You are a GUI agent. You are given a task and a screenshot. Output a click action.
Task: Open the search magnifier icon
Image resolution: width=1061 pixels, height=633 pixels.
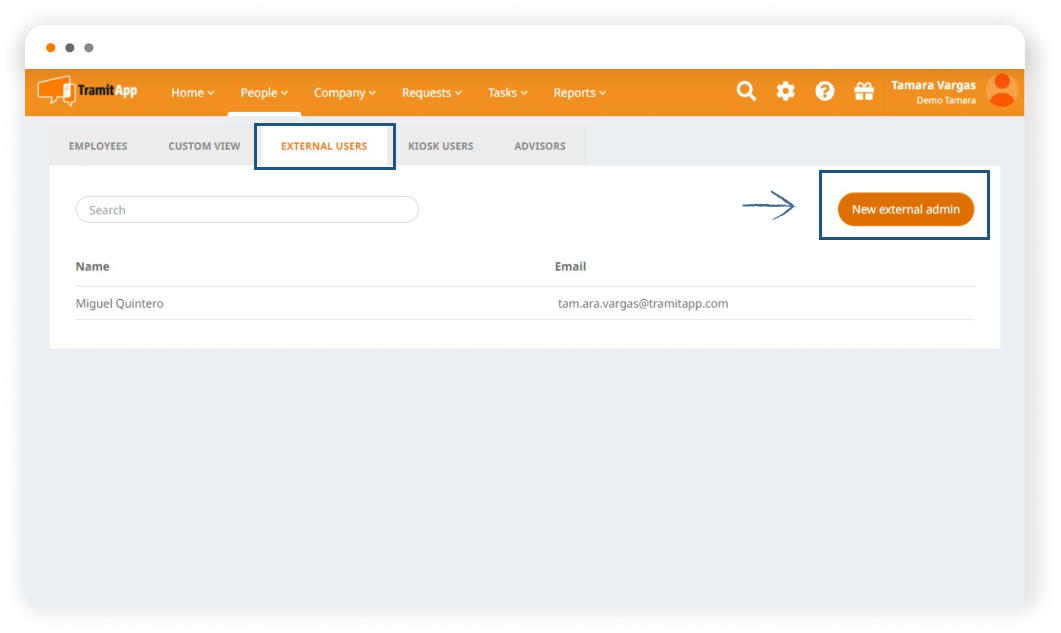(x=746, y=91)
